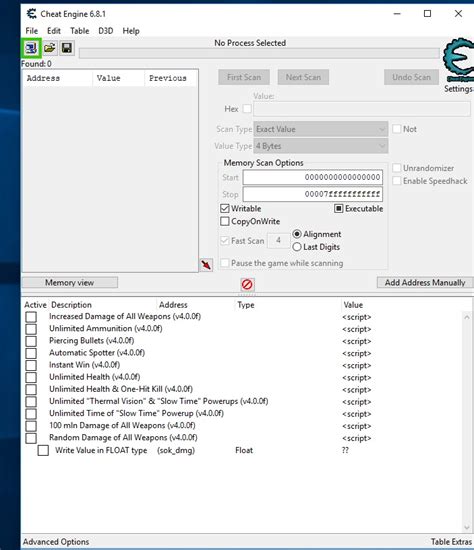Toggle the Writable checkbox

[x=225, y=209]
